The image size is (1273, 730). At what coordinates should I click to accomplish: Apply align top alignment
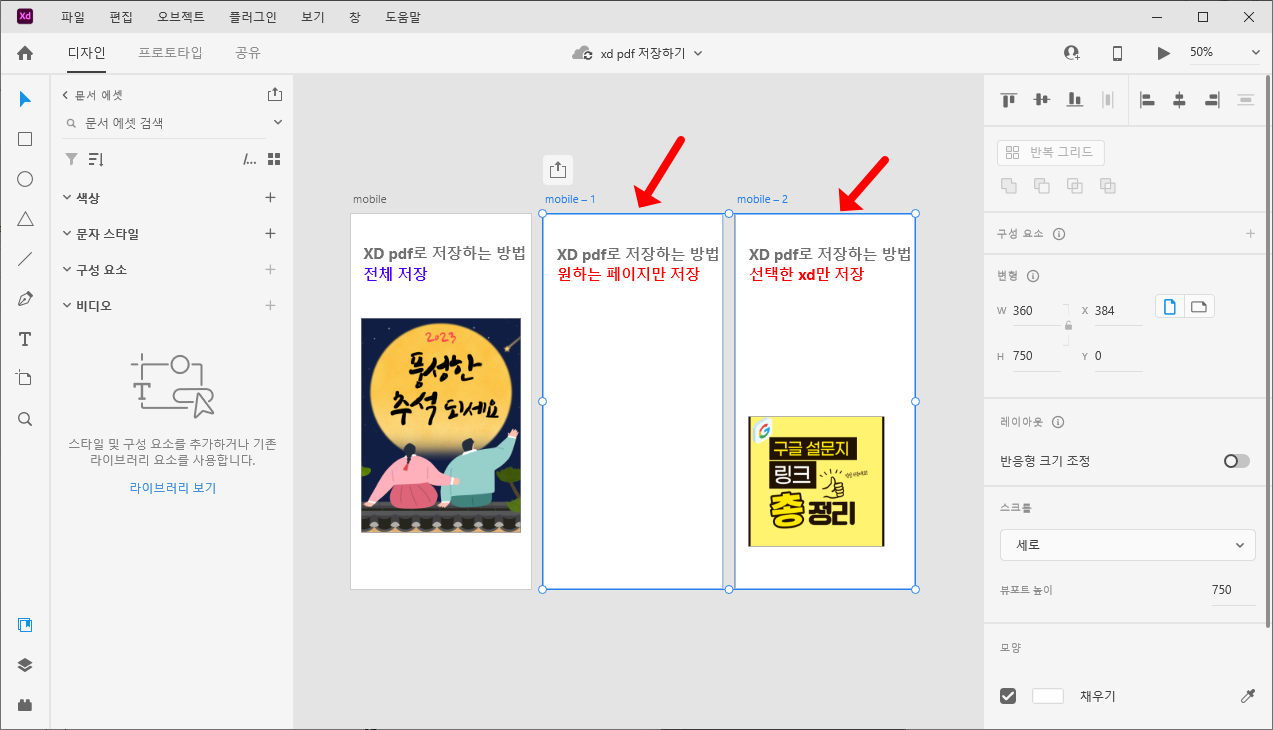1007,100
